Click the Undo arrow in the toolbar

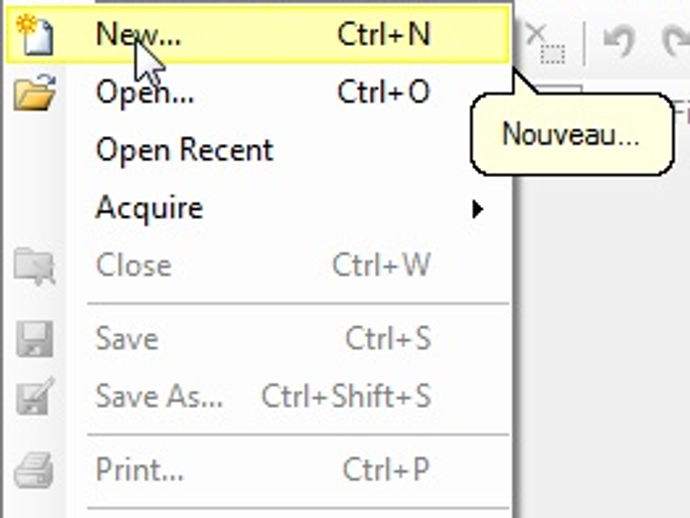pyautogui.click(x=619, y=41)
